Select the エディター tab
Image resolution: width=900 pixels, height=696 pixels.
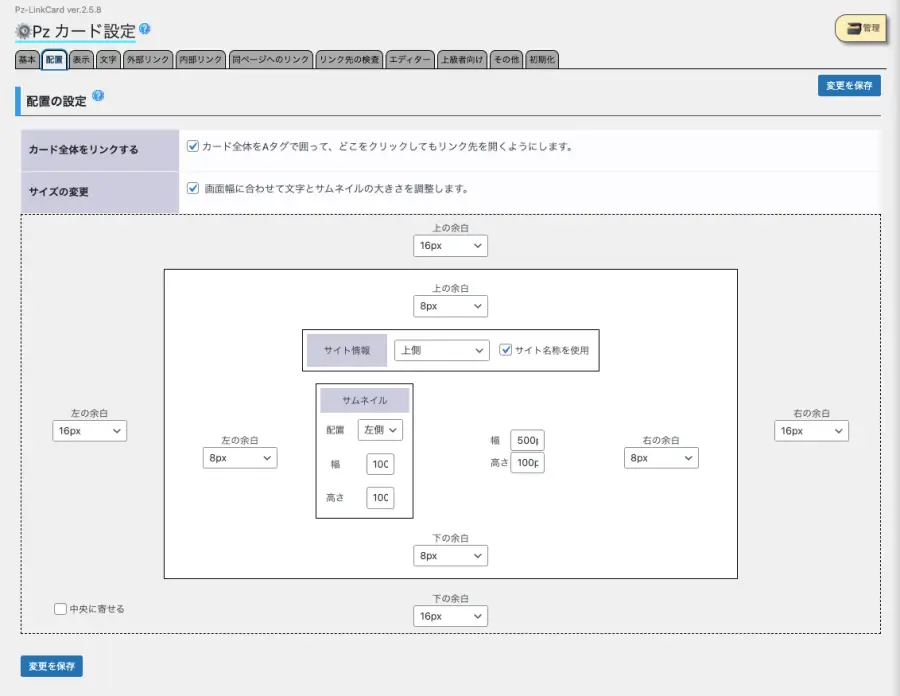click(410, 59)
